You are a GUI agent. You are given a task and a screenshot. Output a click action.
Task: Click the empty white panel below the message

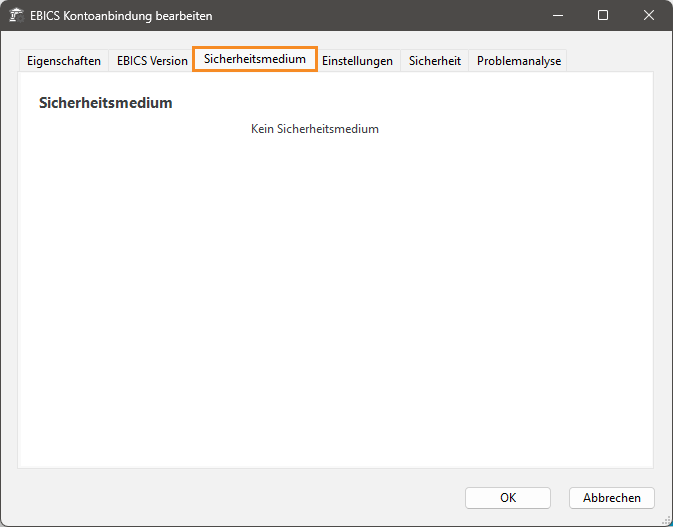pos(336,300)
